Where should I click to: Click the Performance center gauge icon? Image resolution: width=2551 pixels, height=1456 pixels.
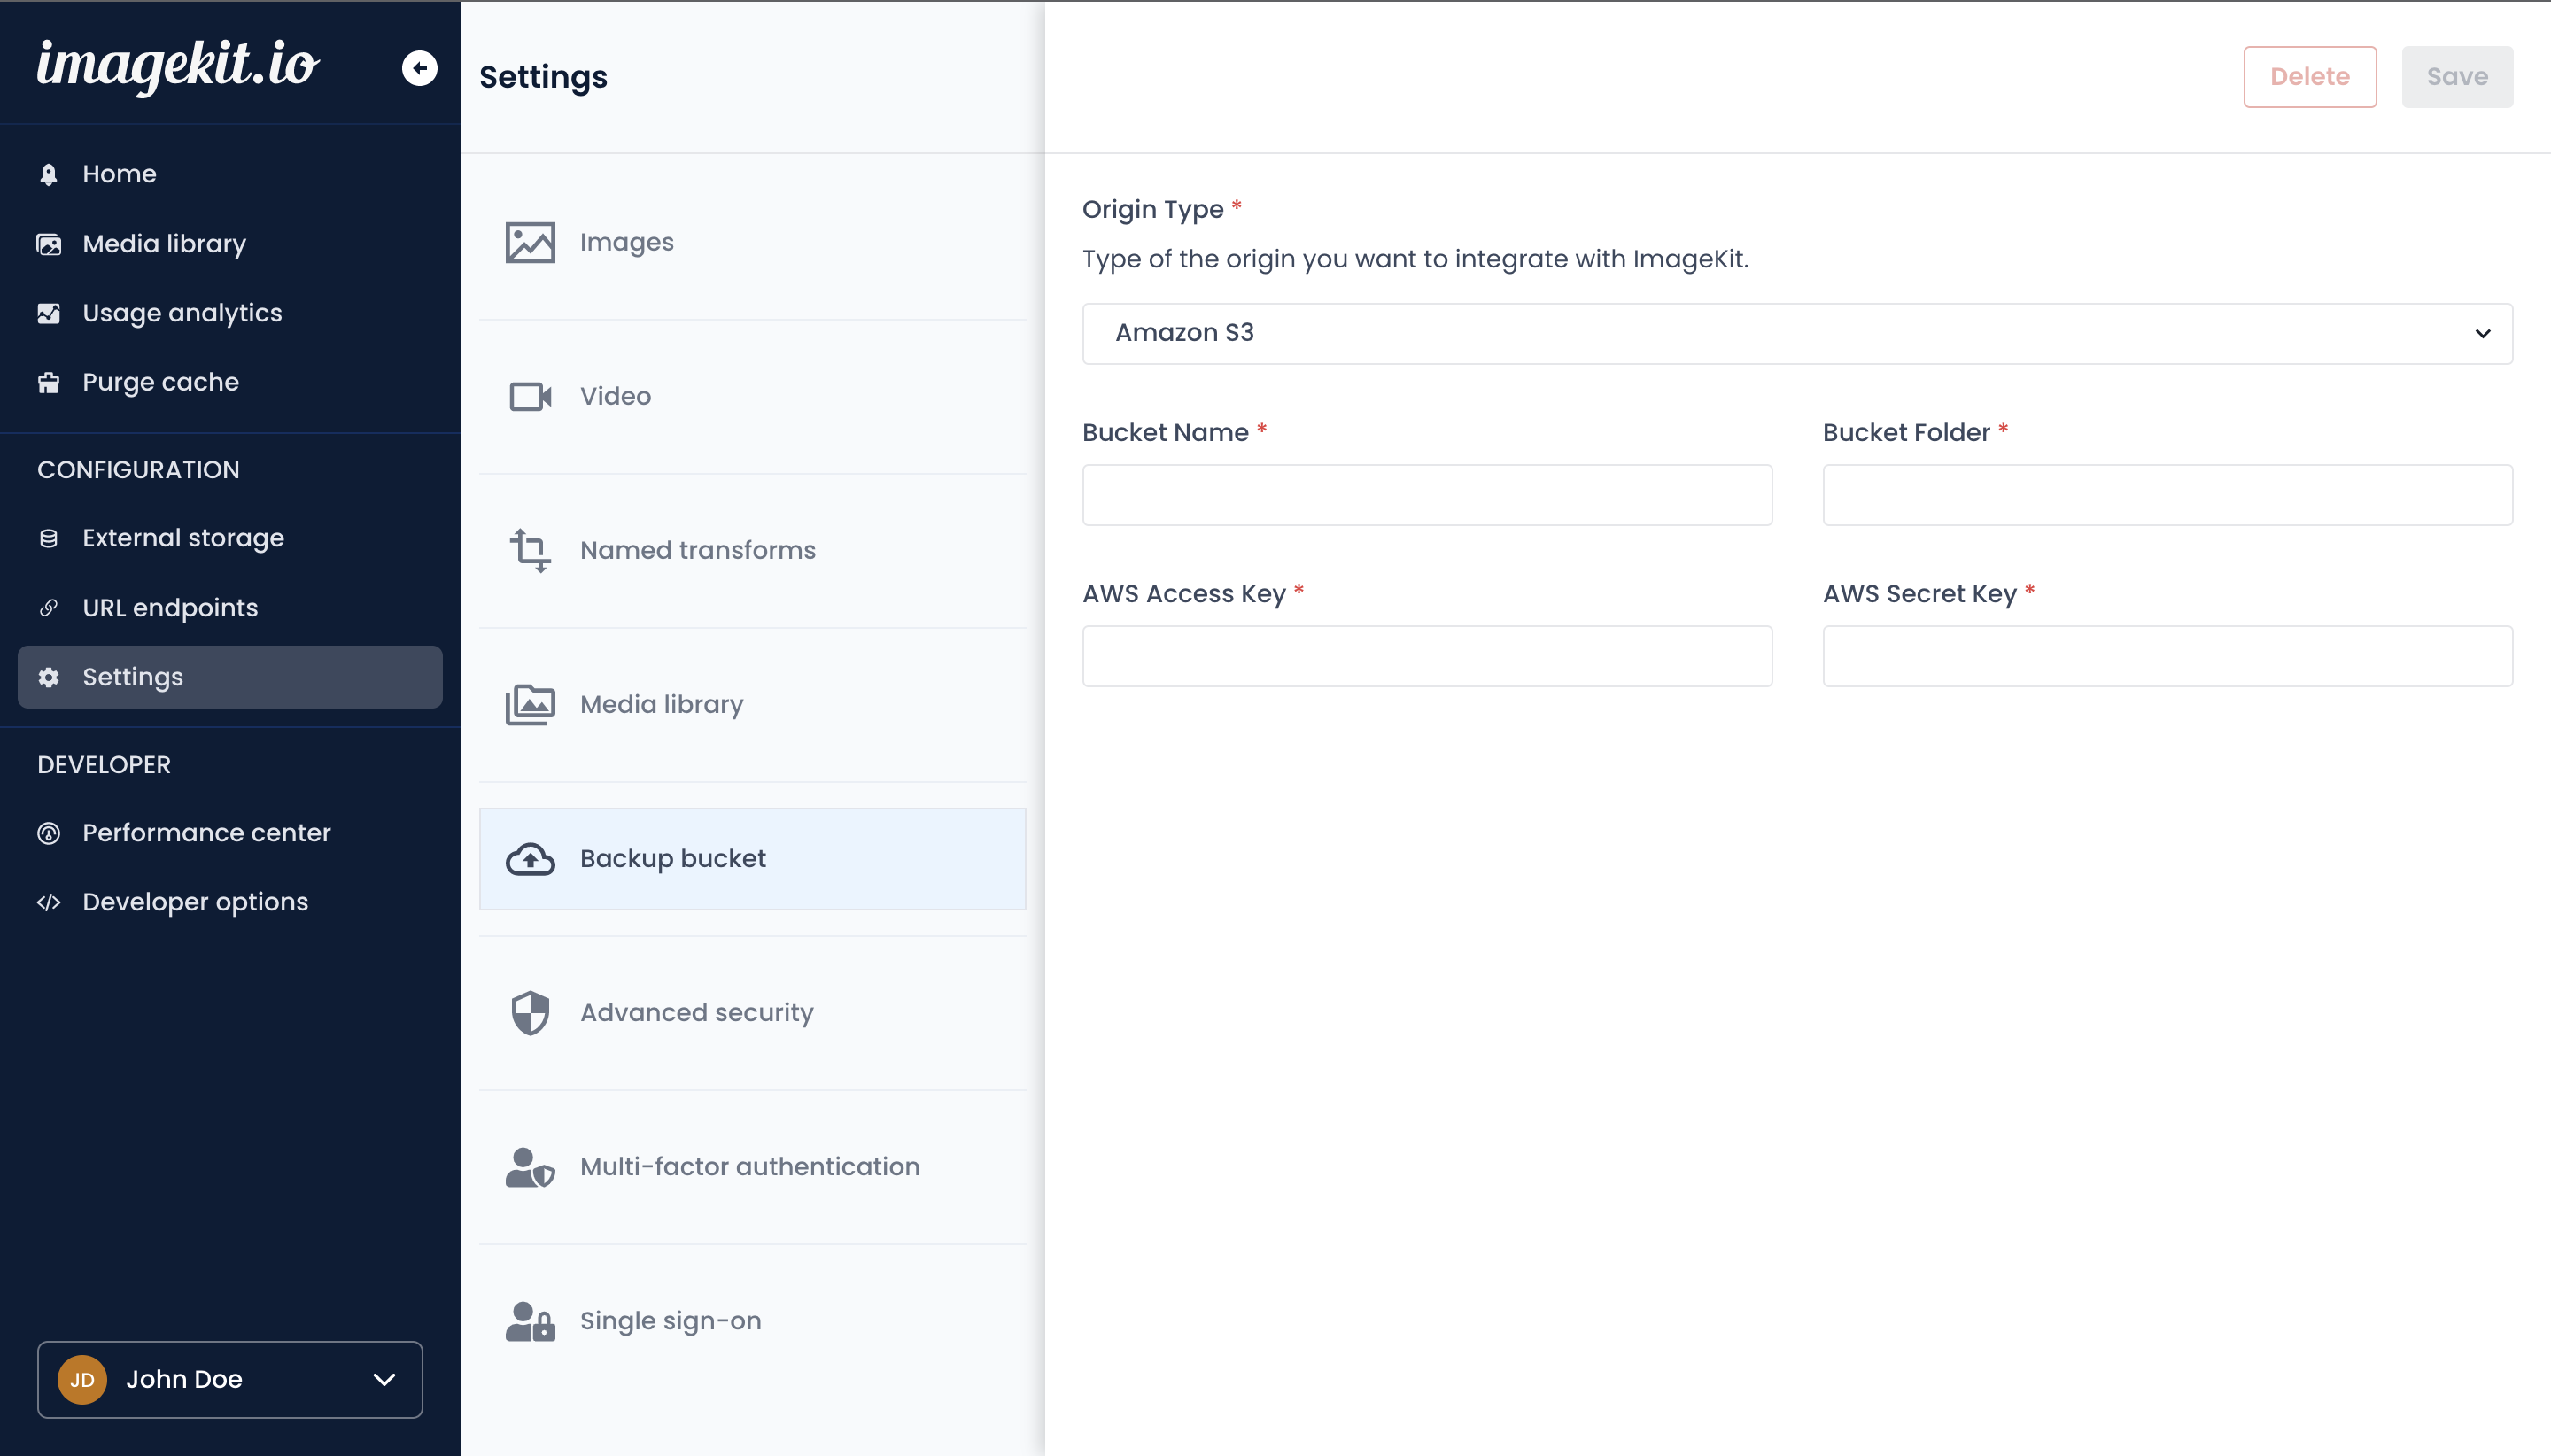point(48,833)
